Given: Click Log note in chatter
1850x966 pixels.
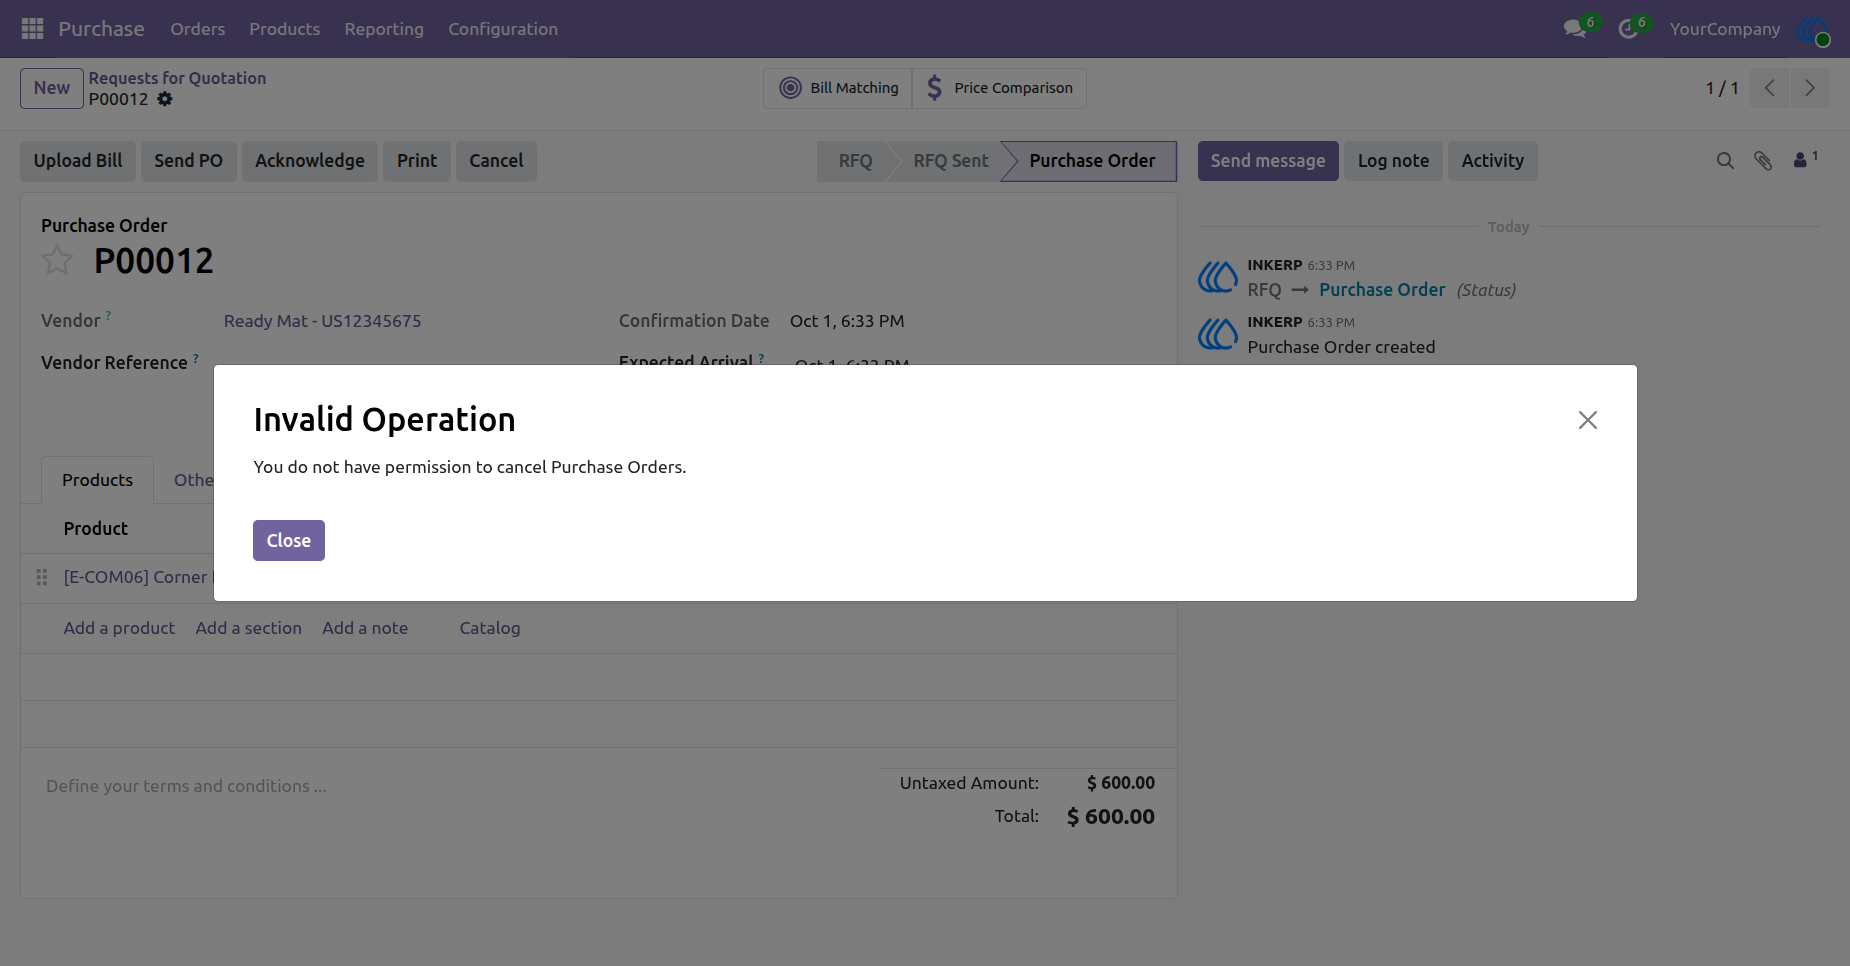Looking at the screenshot, I should click(1393, 161).
